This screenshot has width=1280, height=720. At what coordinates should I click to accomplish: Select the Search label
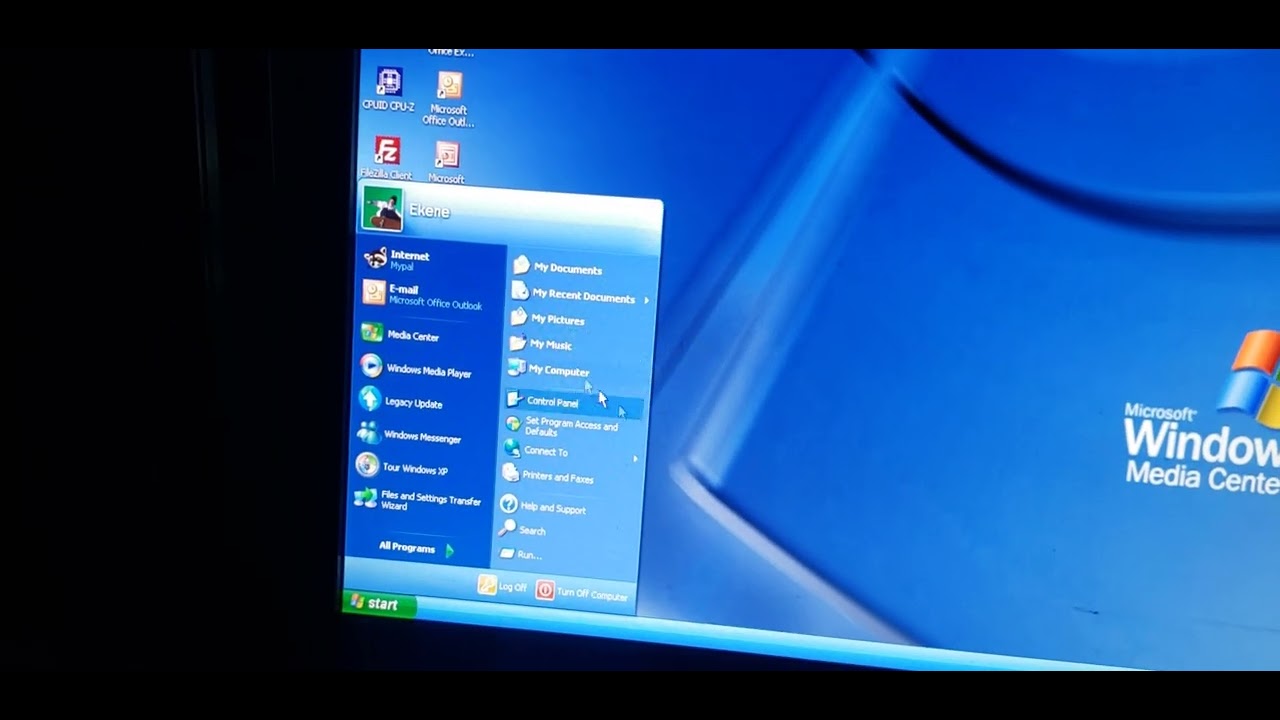(533, 531)
